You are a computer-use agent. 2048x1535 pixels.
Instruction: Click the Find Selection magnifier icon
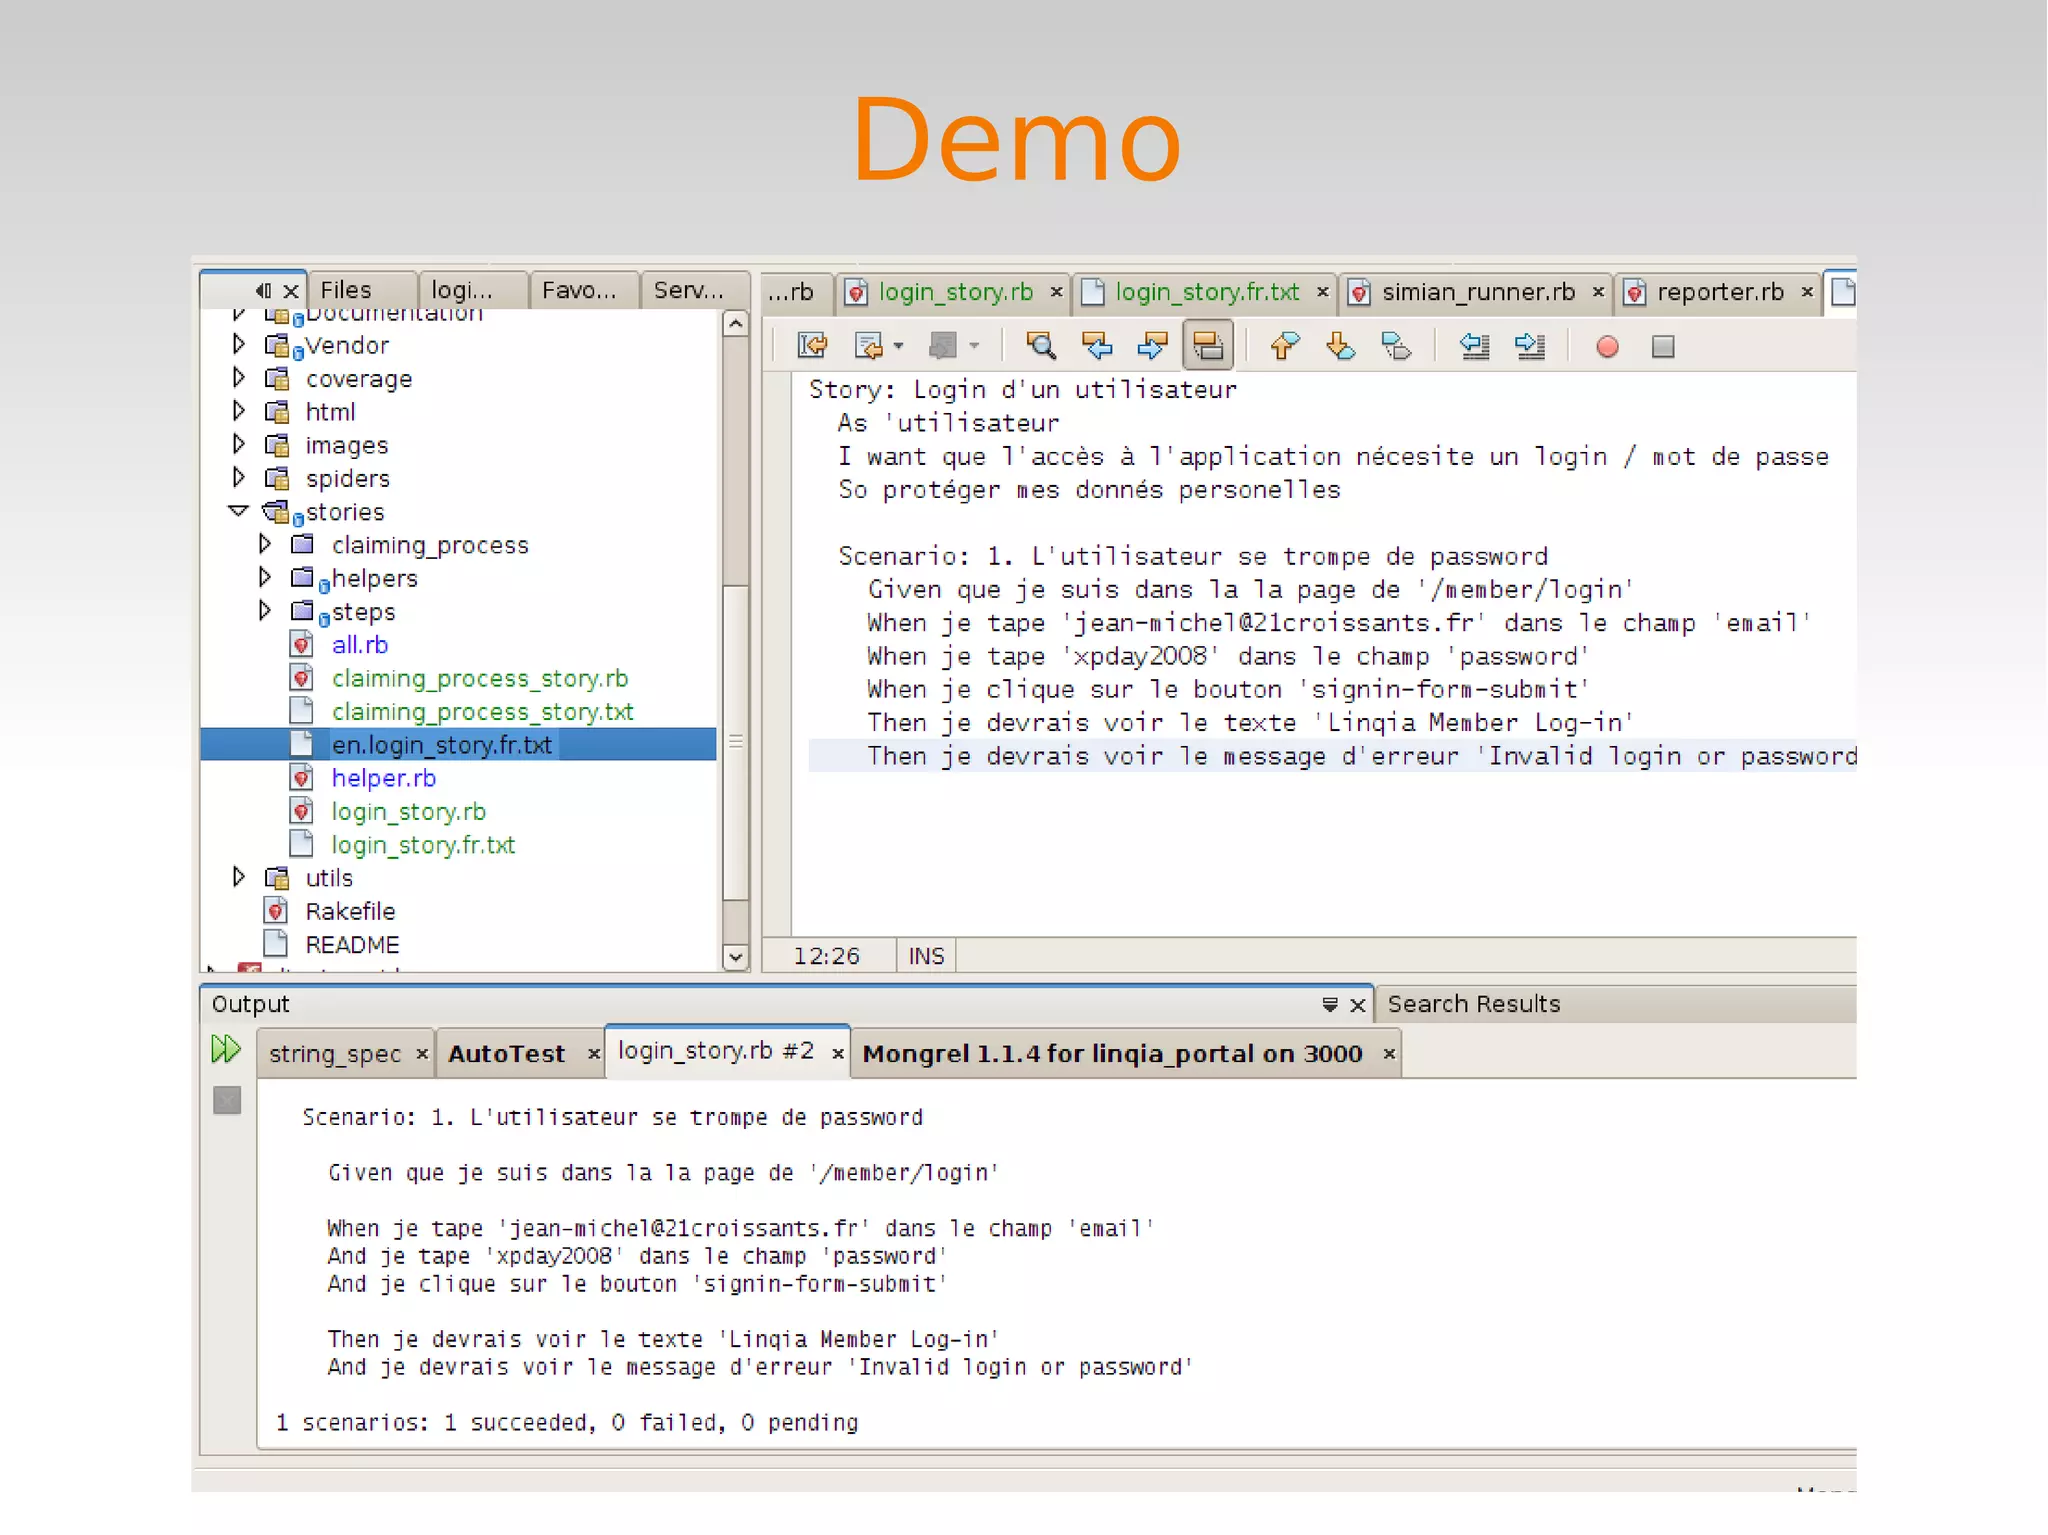[1041, 346]
